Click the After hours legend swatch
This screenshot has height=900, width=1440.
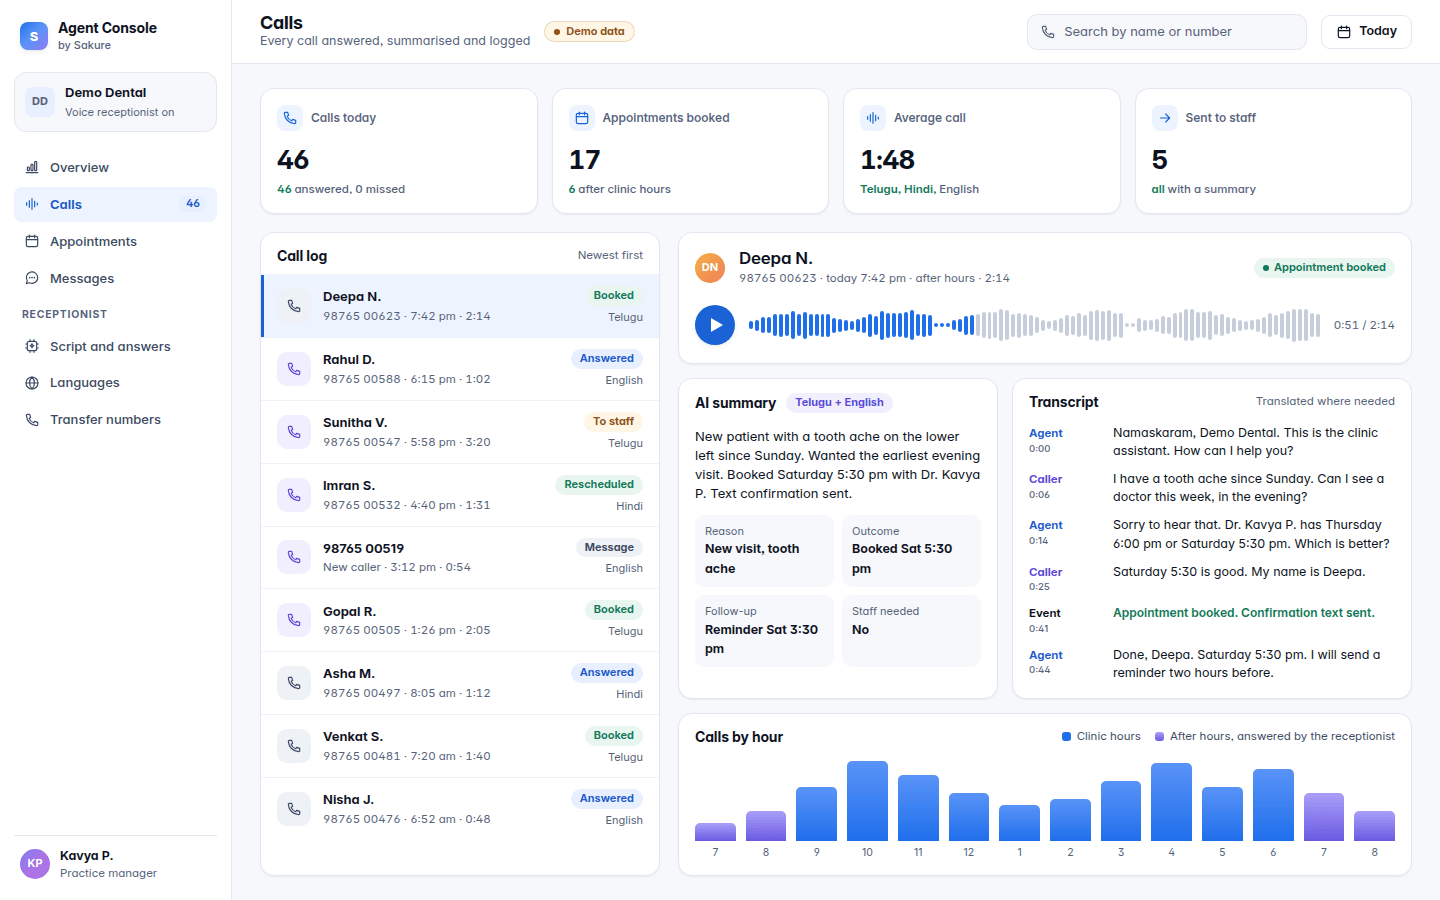(x=1160, y=736)
